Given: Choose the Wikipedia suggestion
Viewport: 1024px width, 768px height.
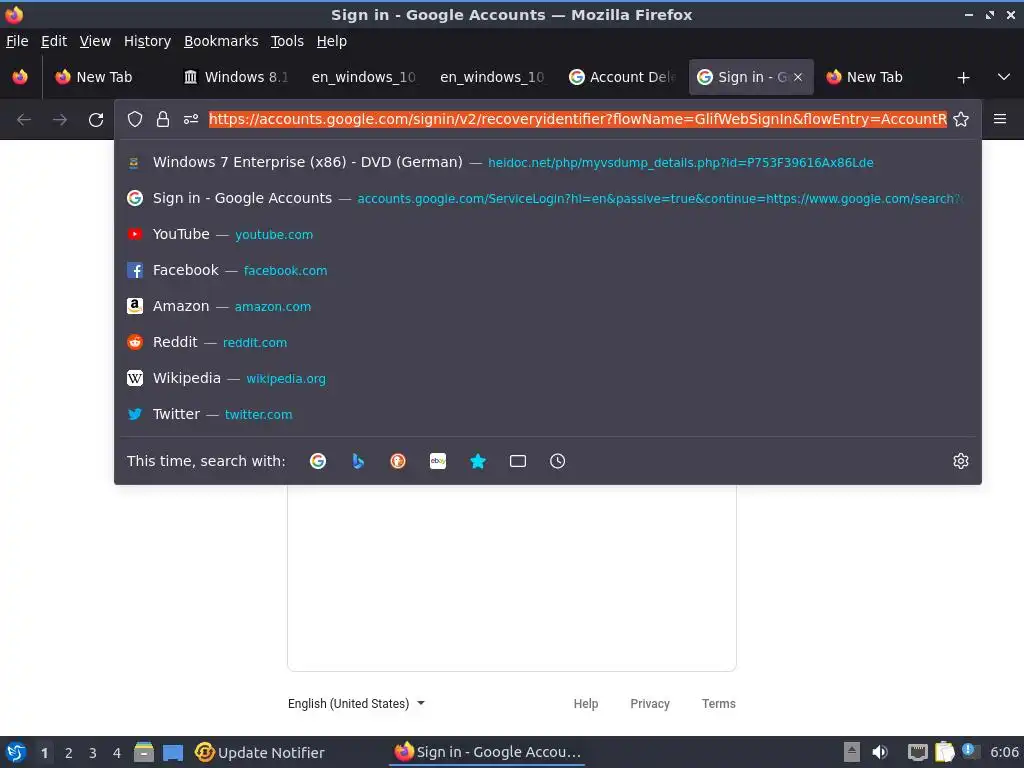Looking at the screenshot, I should tap(547, 377).
